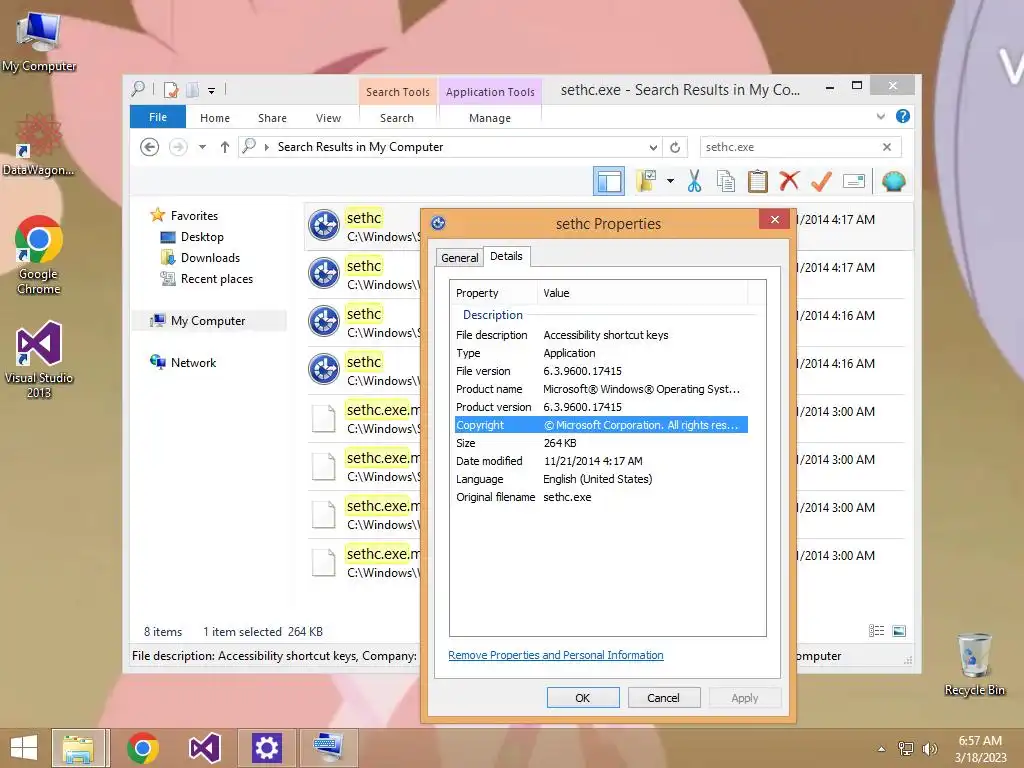Click the Rename icon in the toolbar
The image size is (1024, 768).
coord(854,181)
